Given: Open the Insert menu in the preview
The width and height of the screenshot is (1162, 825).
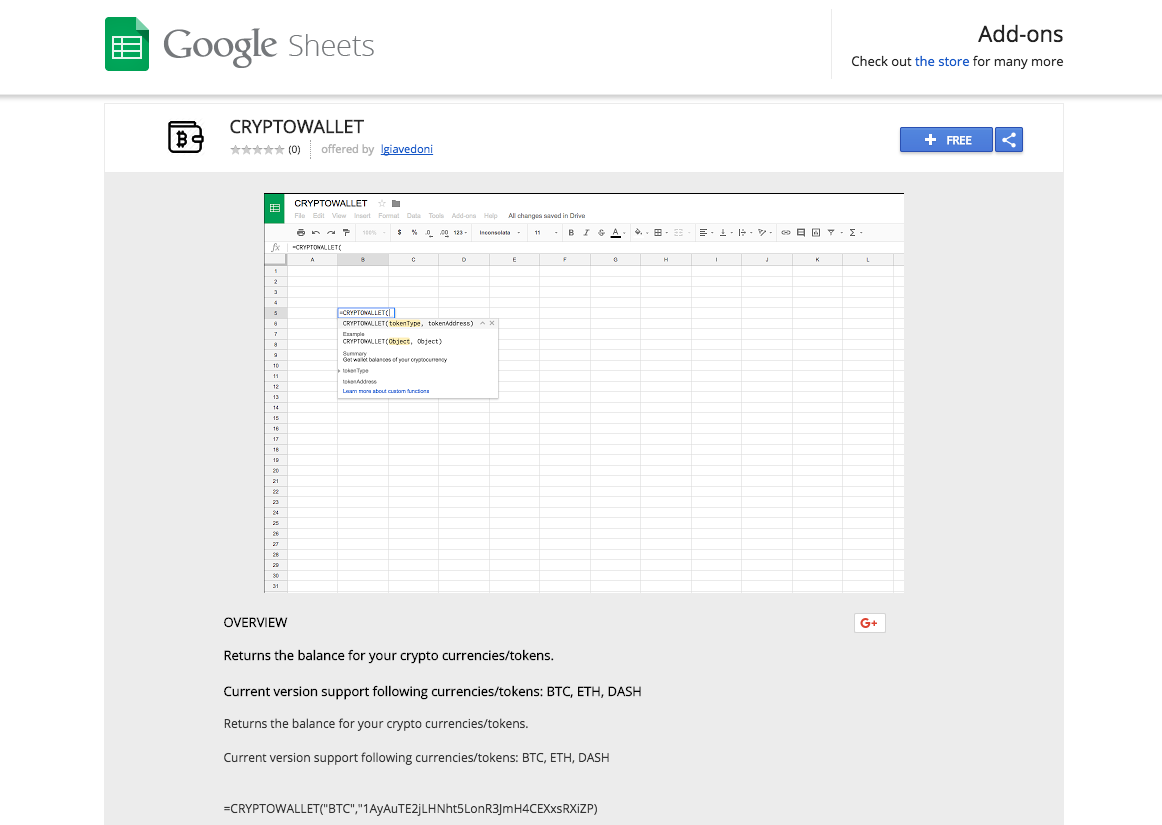Looking at the screenshot, I should [362, 216].
